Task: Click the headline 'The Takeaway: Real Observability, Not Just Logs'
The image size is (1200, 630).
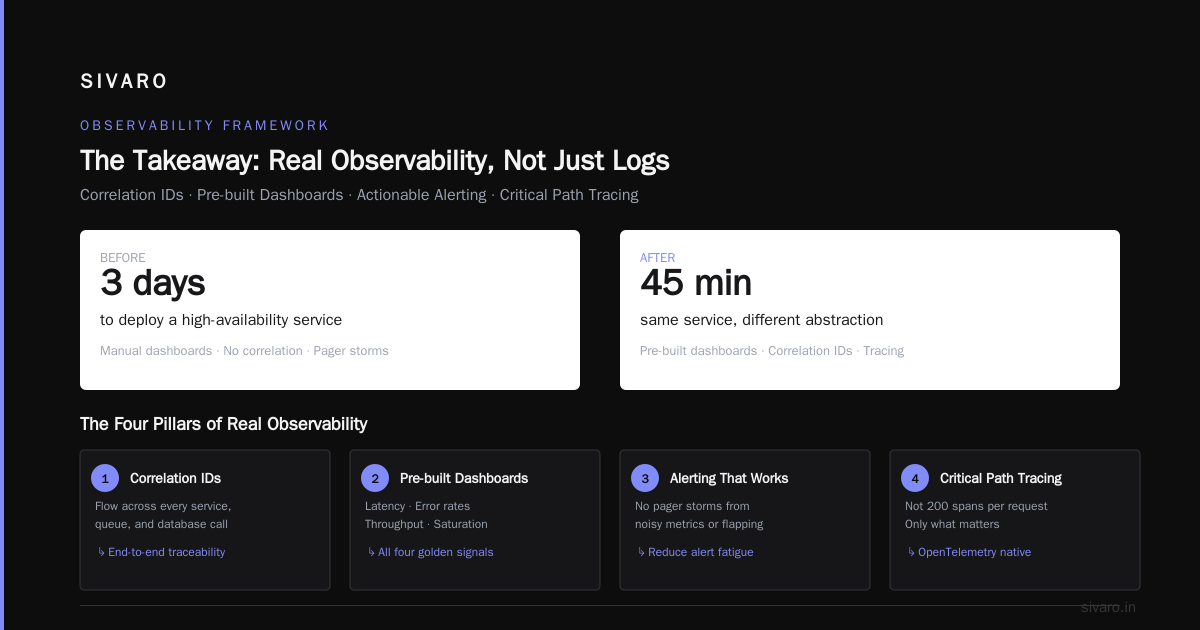Action: 375,160
